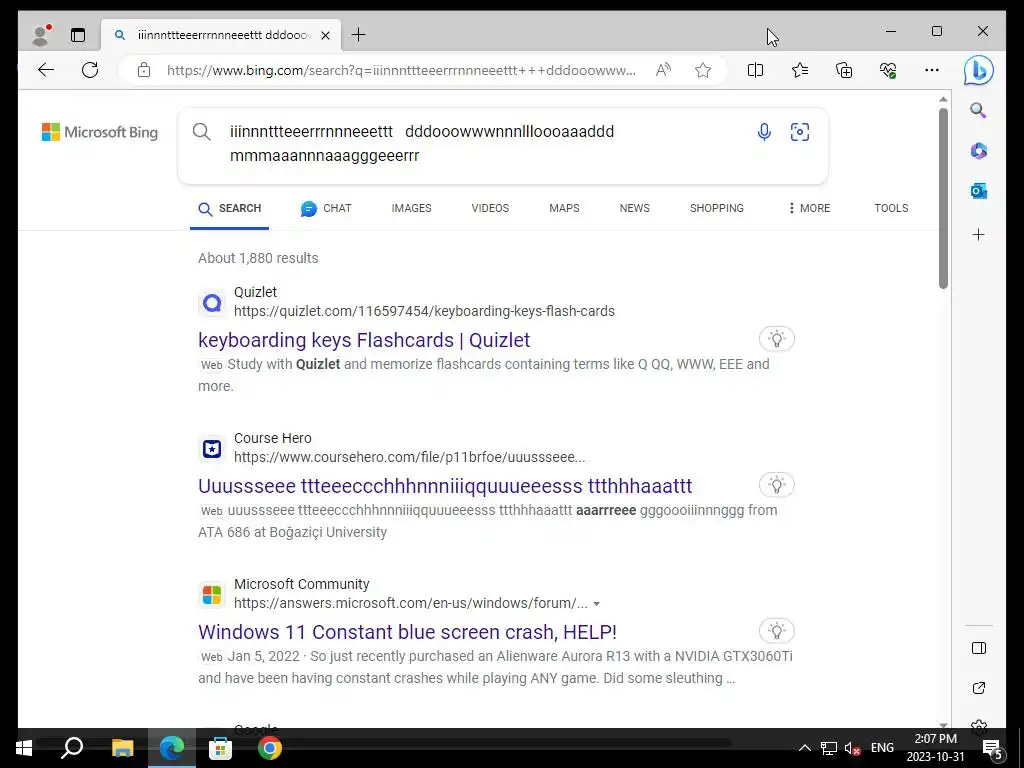Open the Favorites list
The image size is (1024, 768).
click(799, 70)
